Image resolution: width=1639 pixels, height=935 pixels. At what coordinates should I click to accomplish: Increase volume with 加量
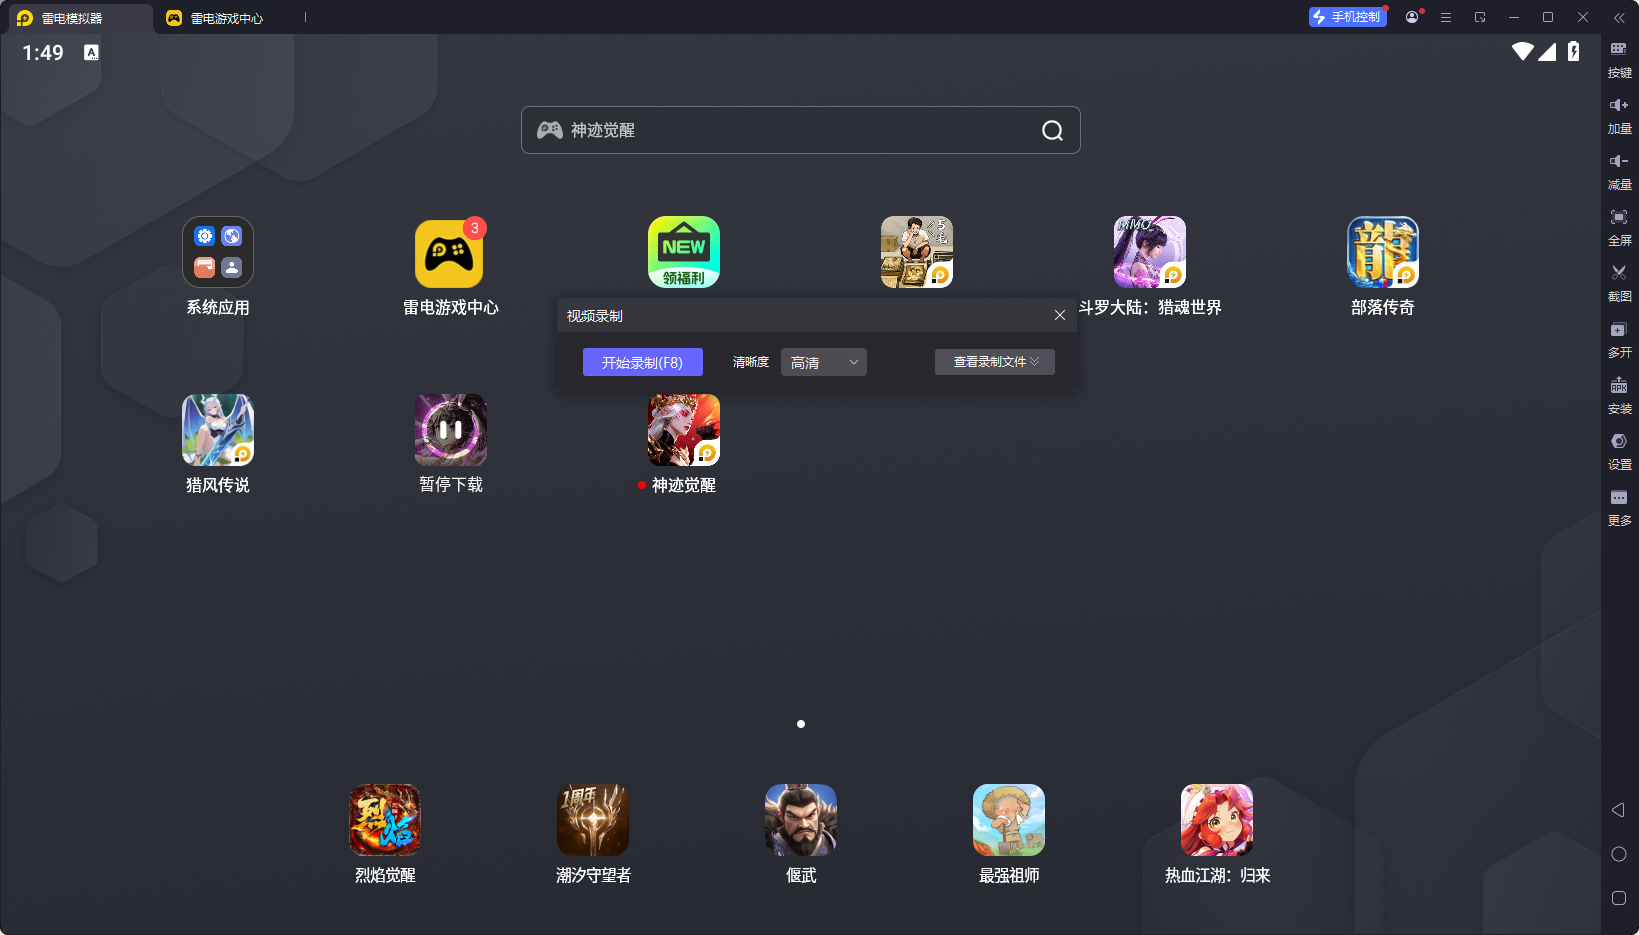pyautogui.click(x=1619, y=115)
